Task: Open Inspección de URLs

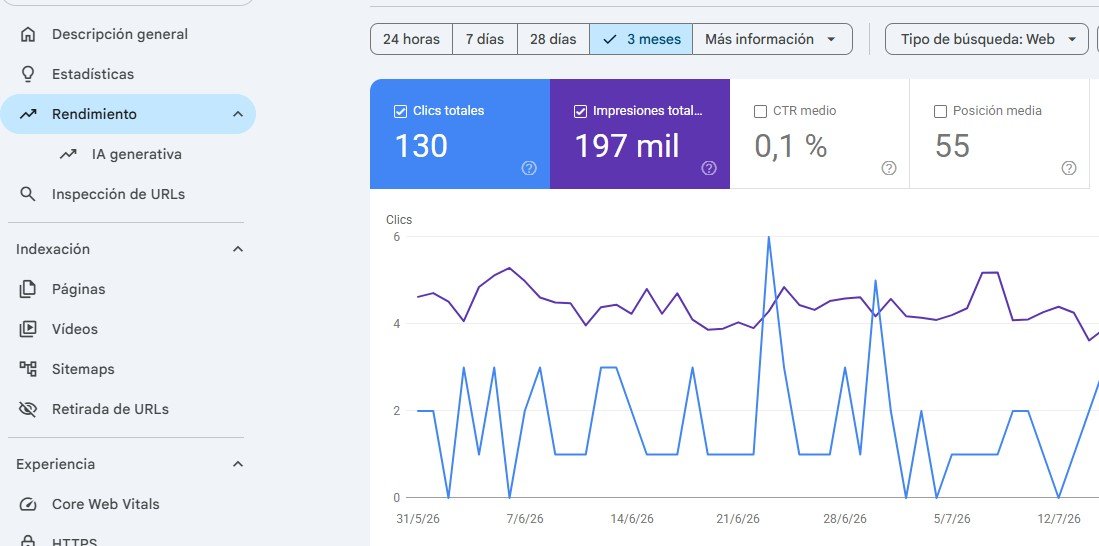Action: pos(118,194)
